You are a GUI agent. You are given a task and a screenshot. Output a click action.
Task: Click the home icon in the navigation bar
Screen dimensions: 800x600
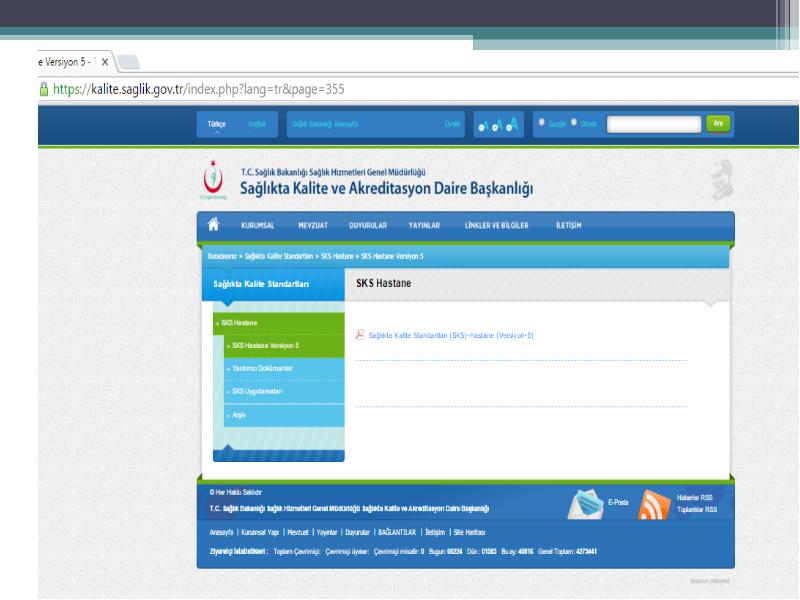pos(213,224)
